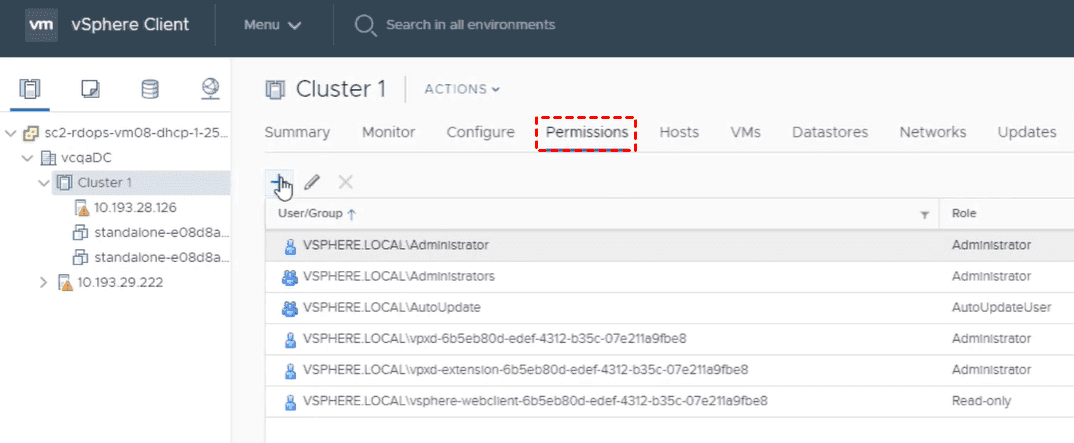
Task: Open the Menu dropdown
Action: (272, 25)
